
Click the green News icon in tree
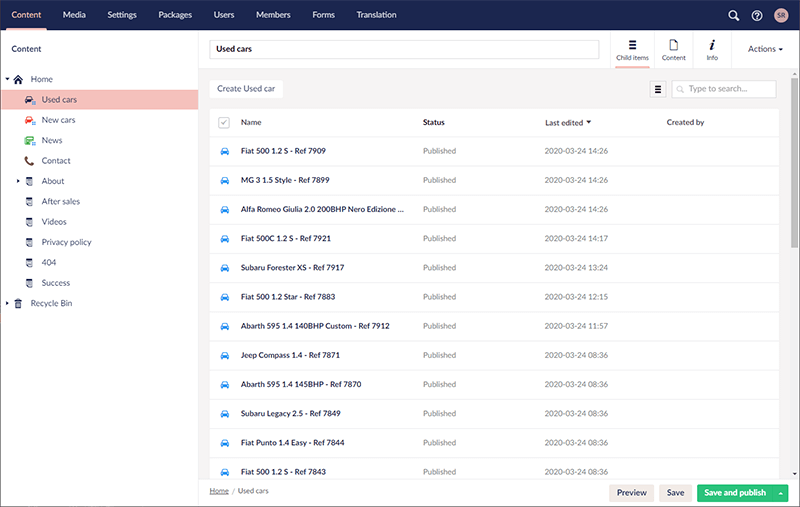coord(30,141)
